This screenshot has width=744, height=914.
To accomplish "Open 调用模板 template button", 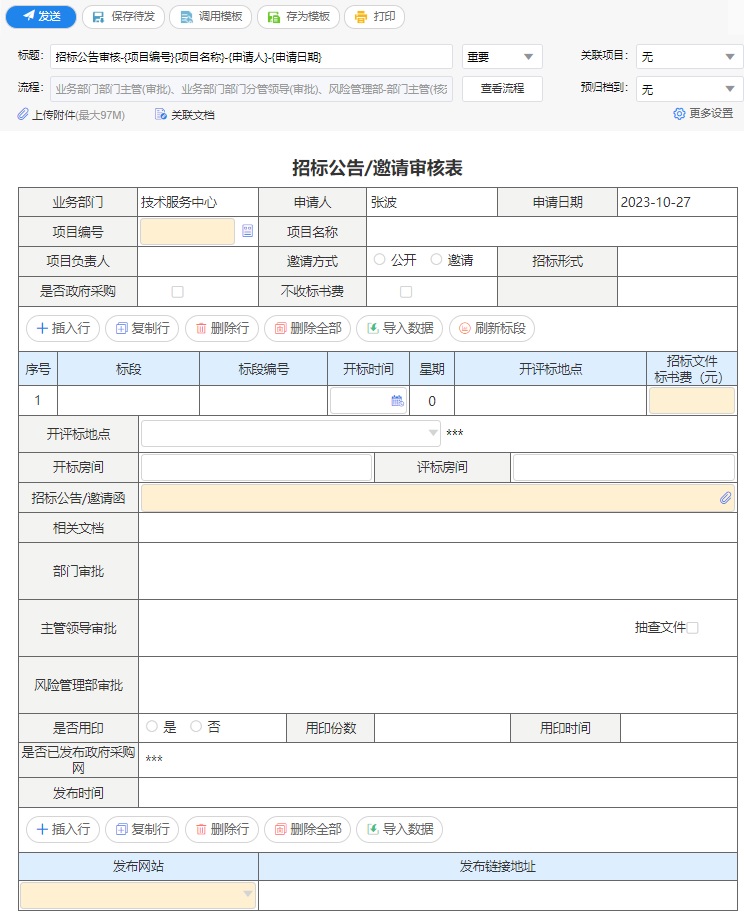I will pos(210,17).
